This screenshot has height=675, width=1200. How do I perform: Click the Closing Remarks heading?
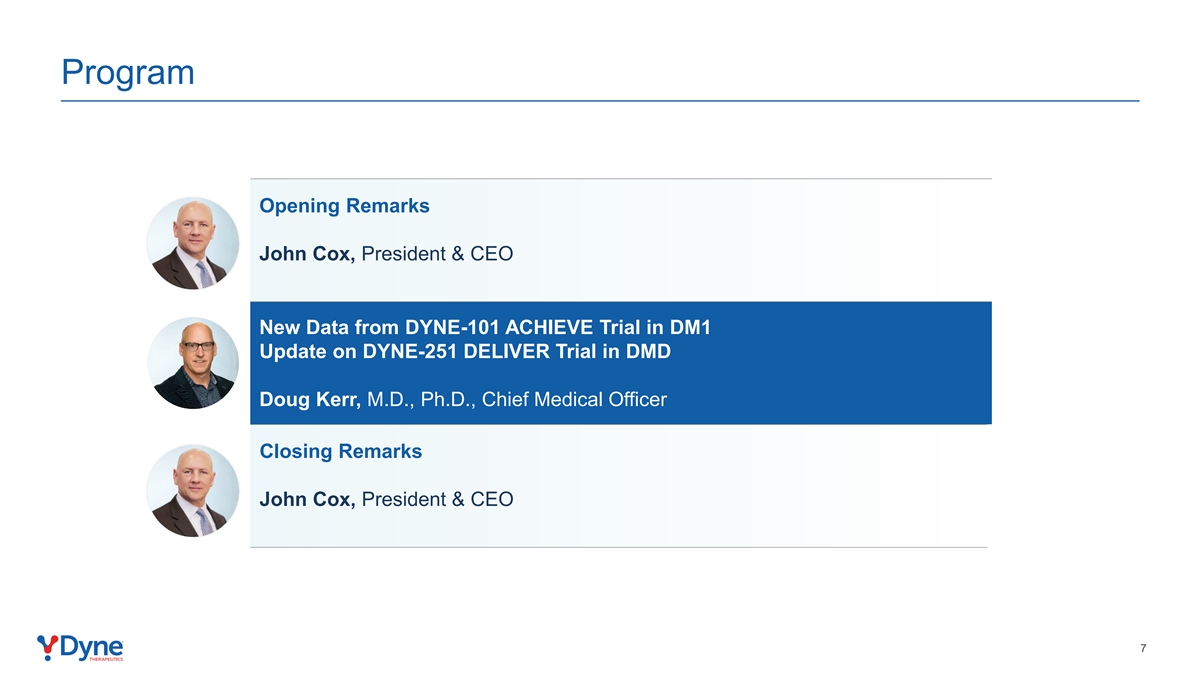coord(340,451)
